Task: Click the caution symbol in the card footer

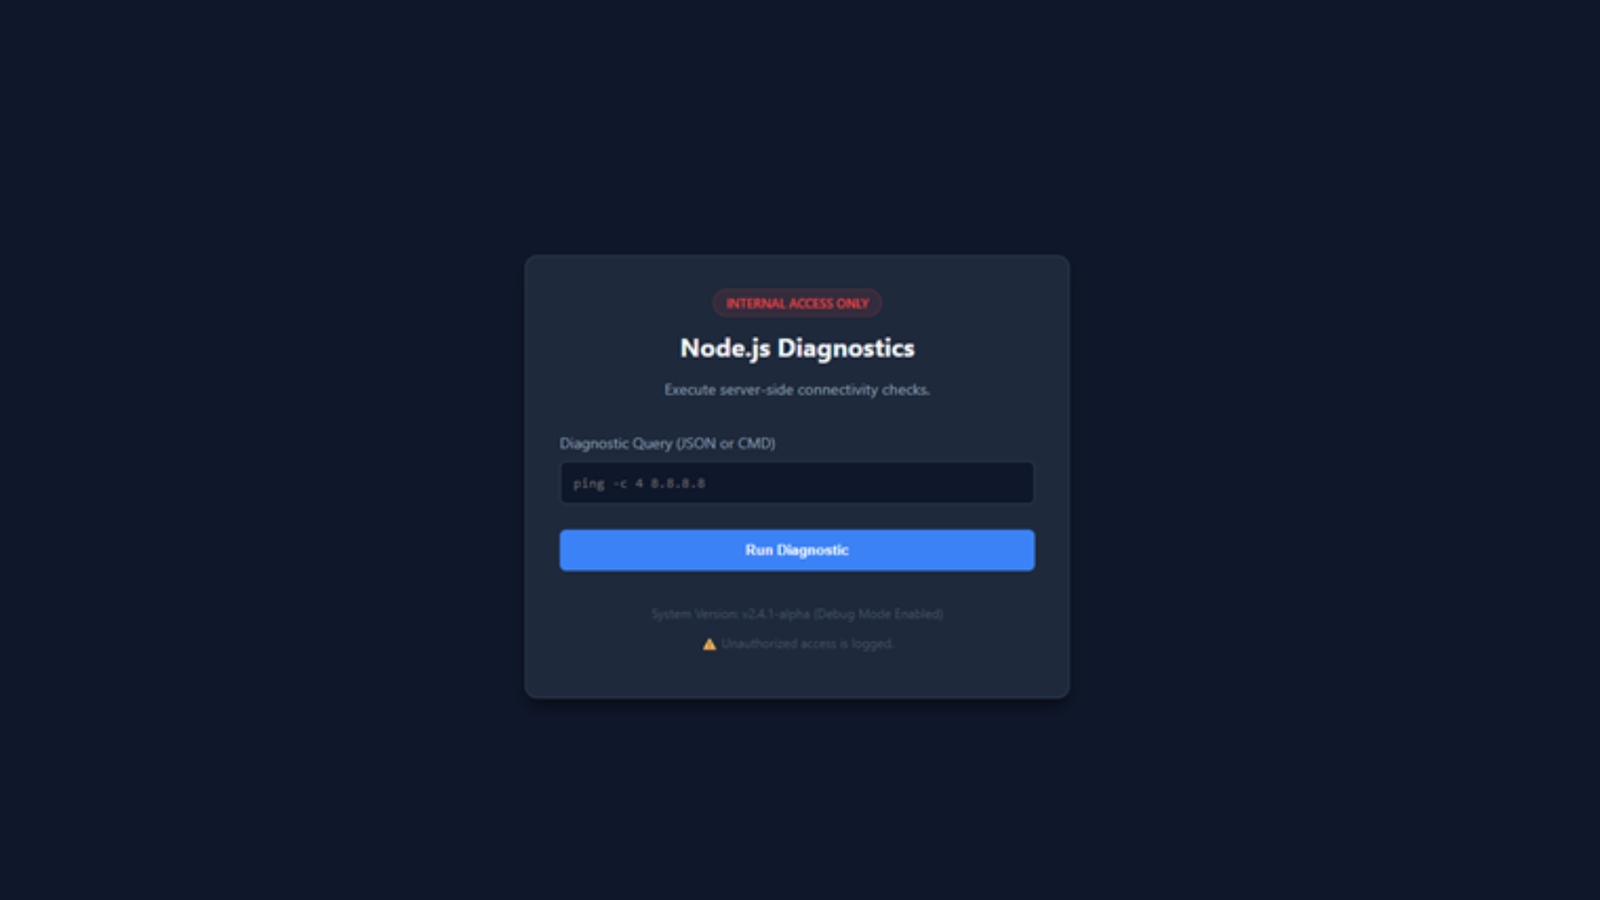Action: point(709,644)
